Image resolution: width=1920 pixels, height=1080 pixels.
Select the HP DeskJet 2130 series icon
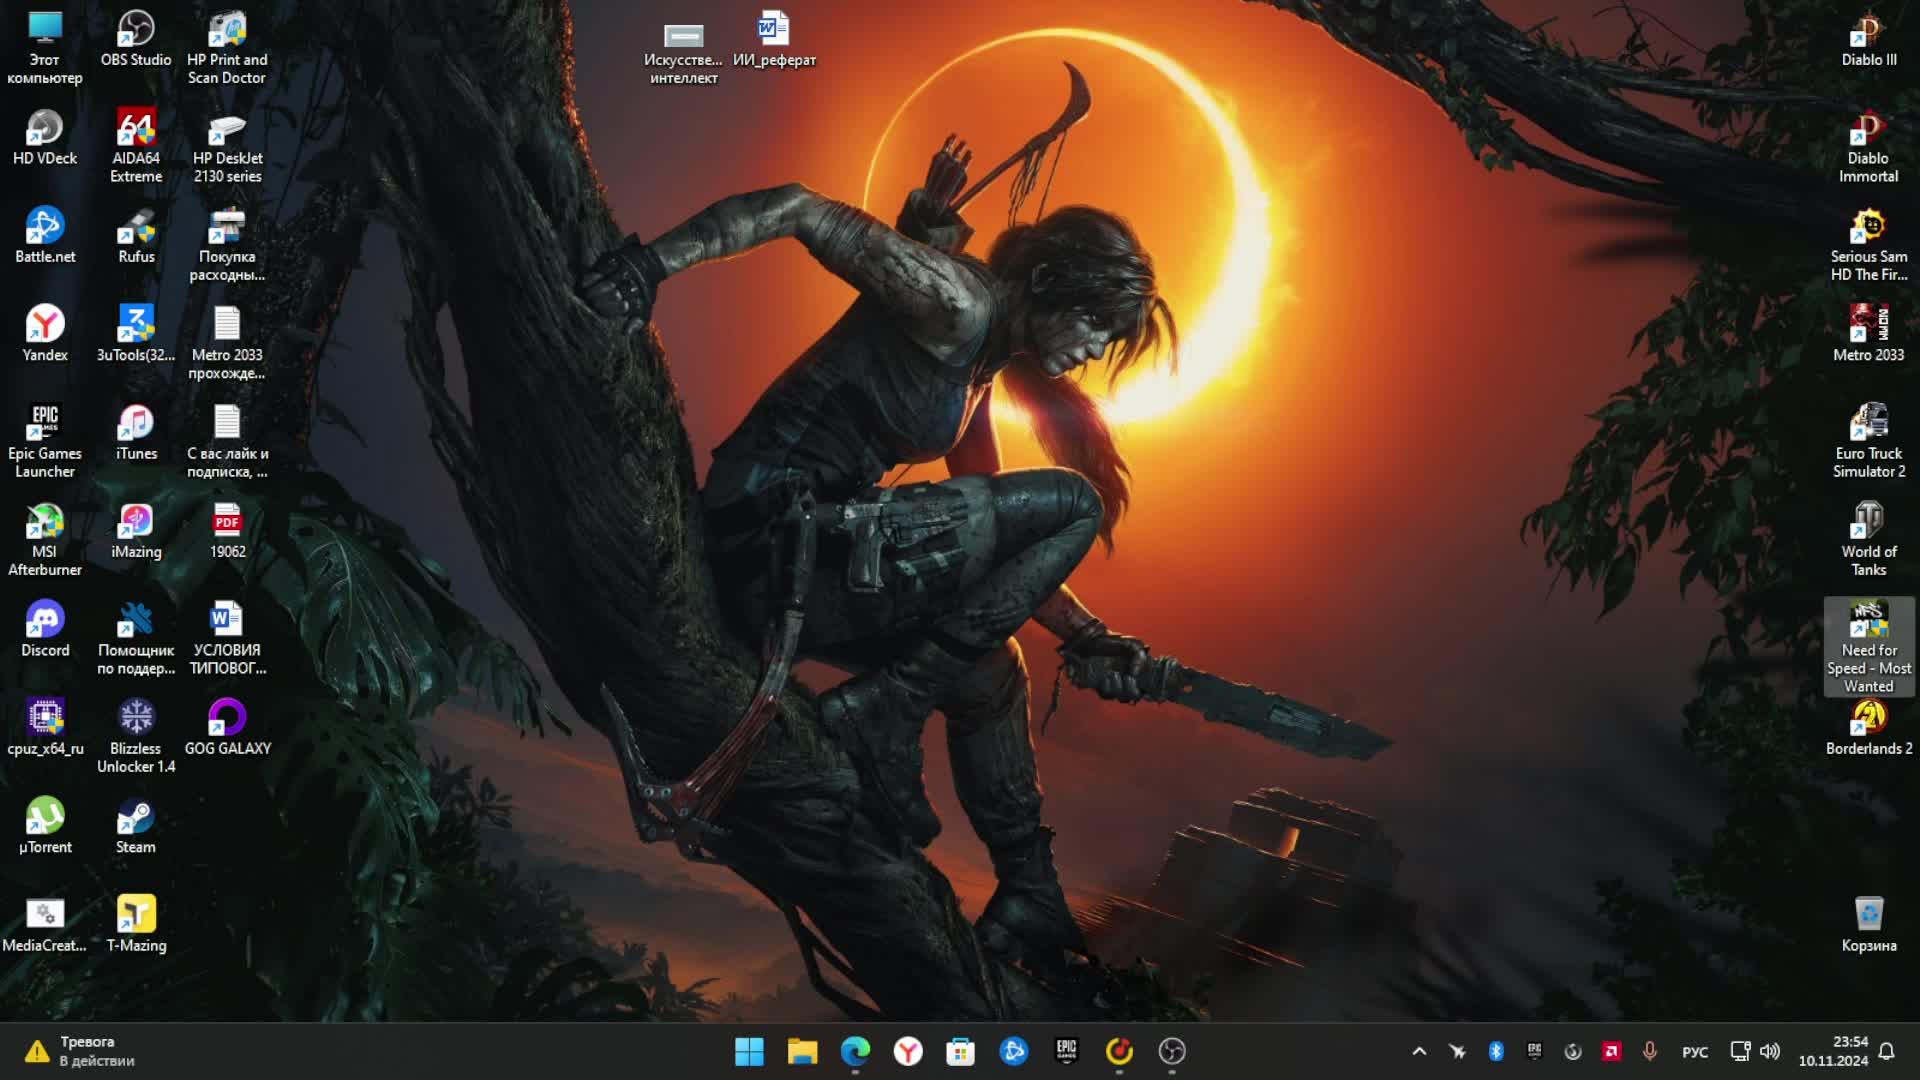[227, 146]
